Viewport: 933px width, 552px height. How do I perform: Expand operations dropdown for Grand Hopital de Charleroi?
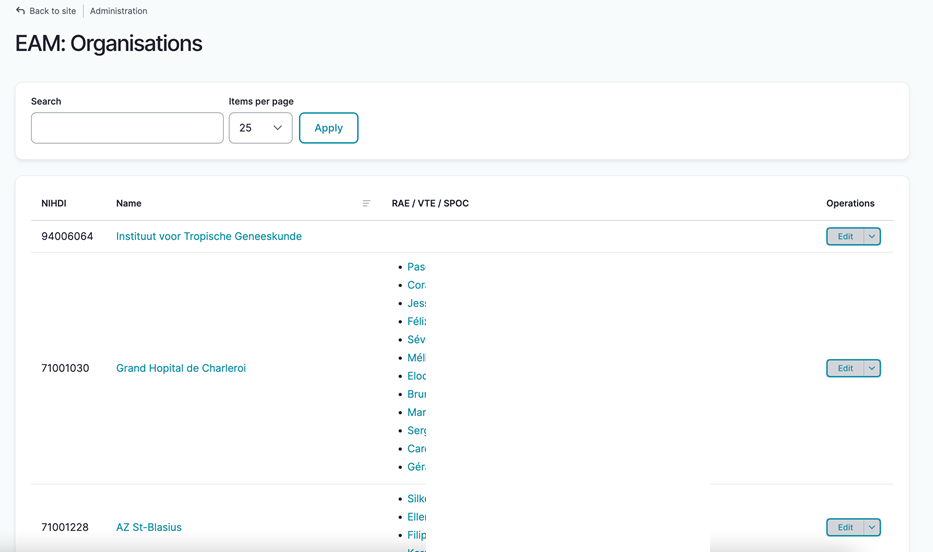point(872,369)
